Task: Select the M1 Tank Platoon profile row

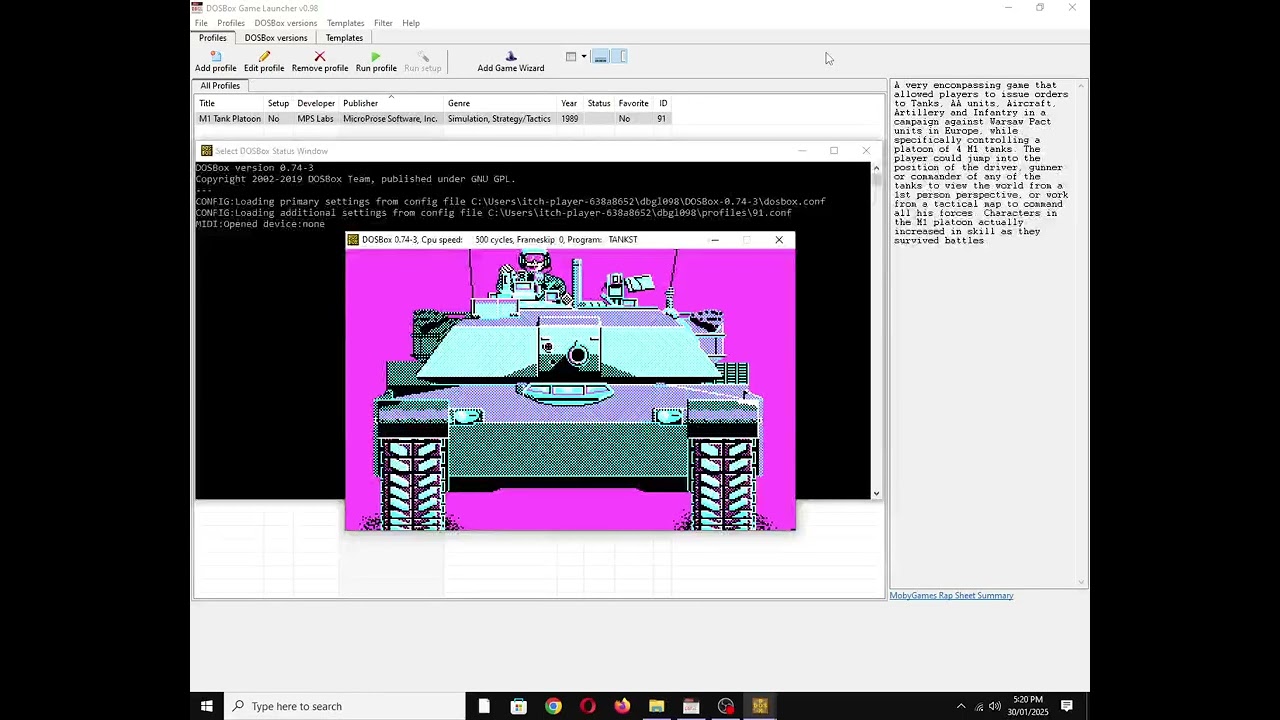Action: point(432,119)
